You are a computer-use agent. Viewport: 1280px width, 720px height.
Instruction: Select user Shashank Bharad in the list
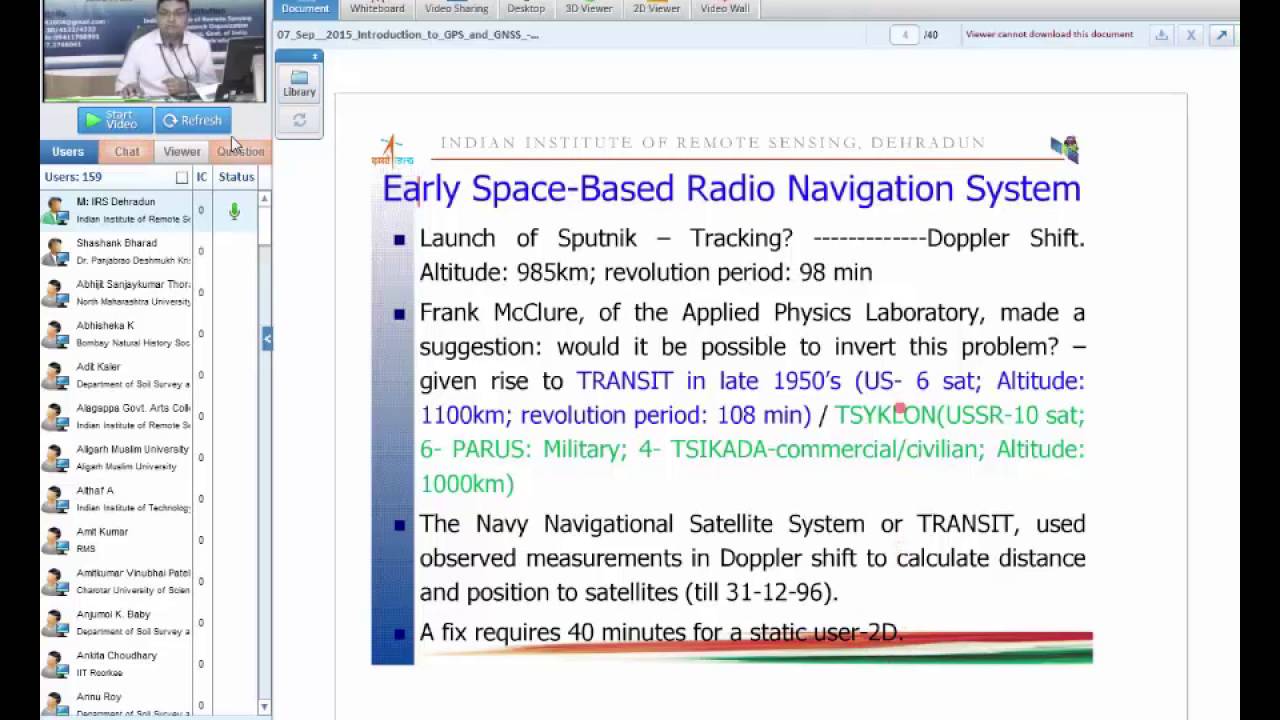149,252
